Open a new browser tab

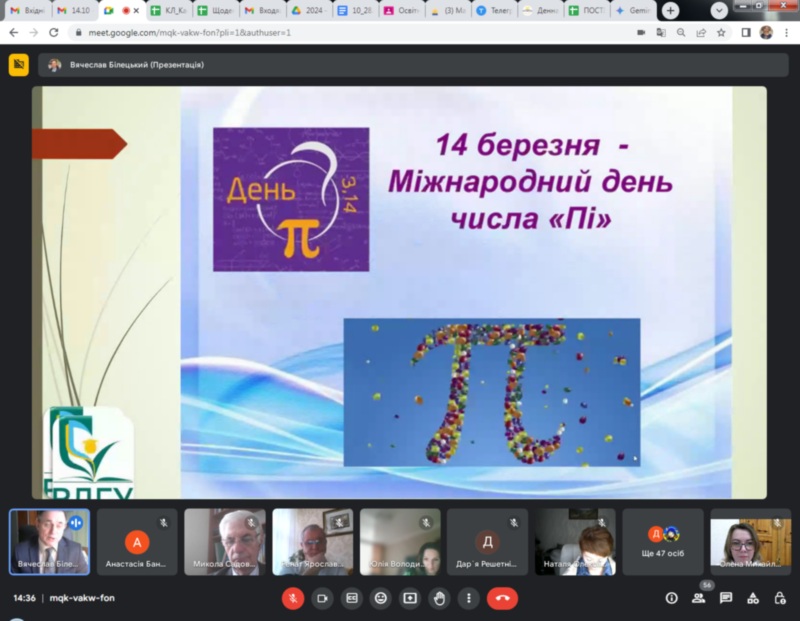(x=669, y=10)
